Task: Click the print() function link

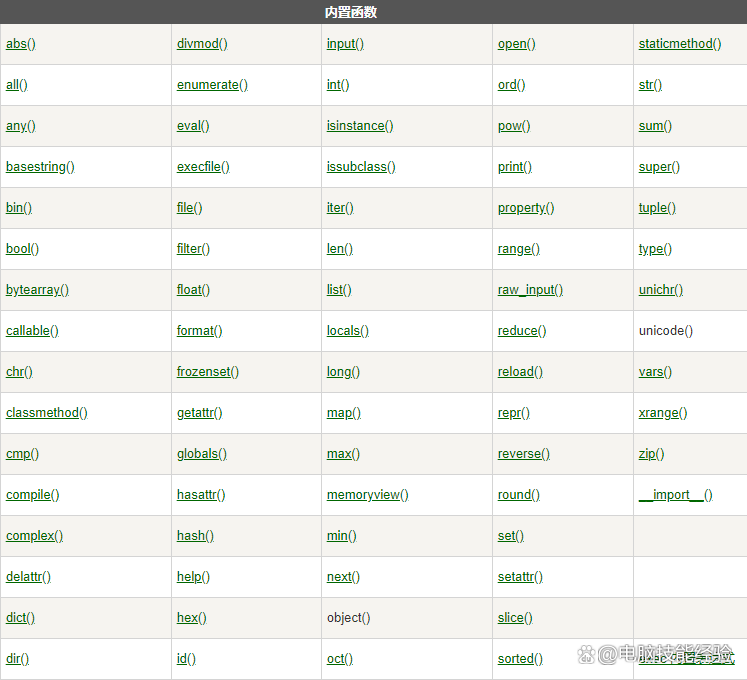Action: click(515, 167)
